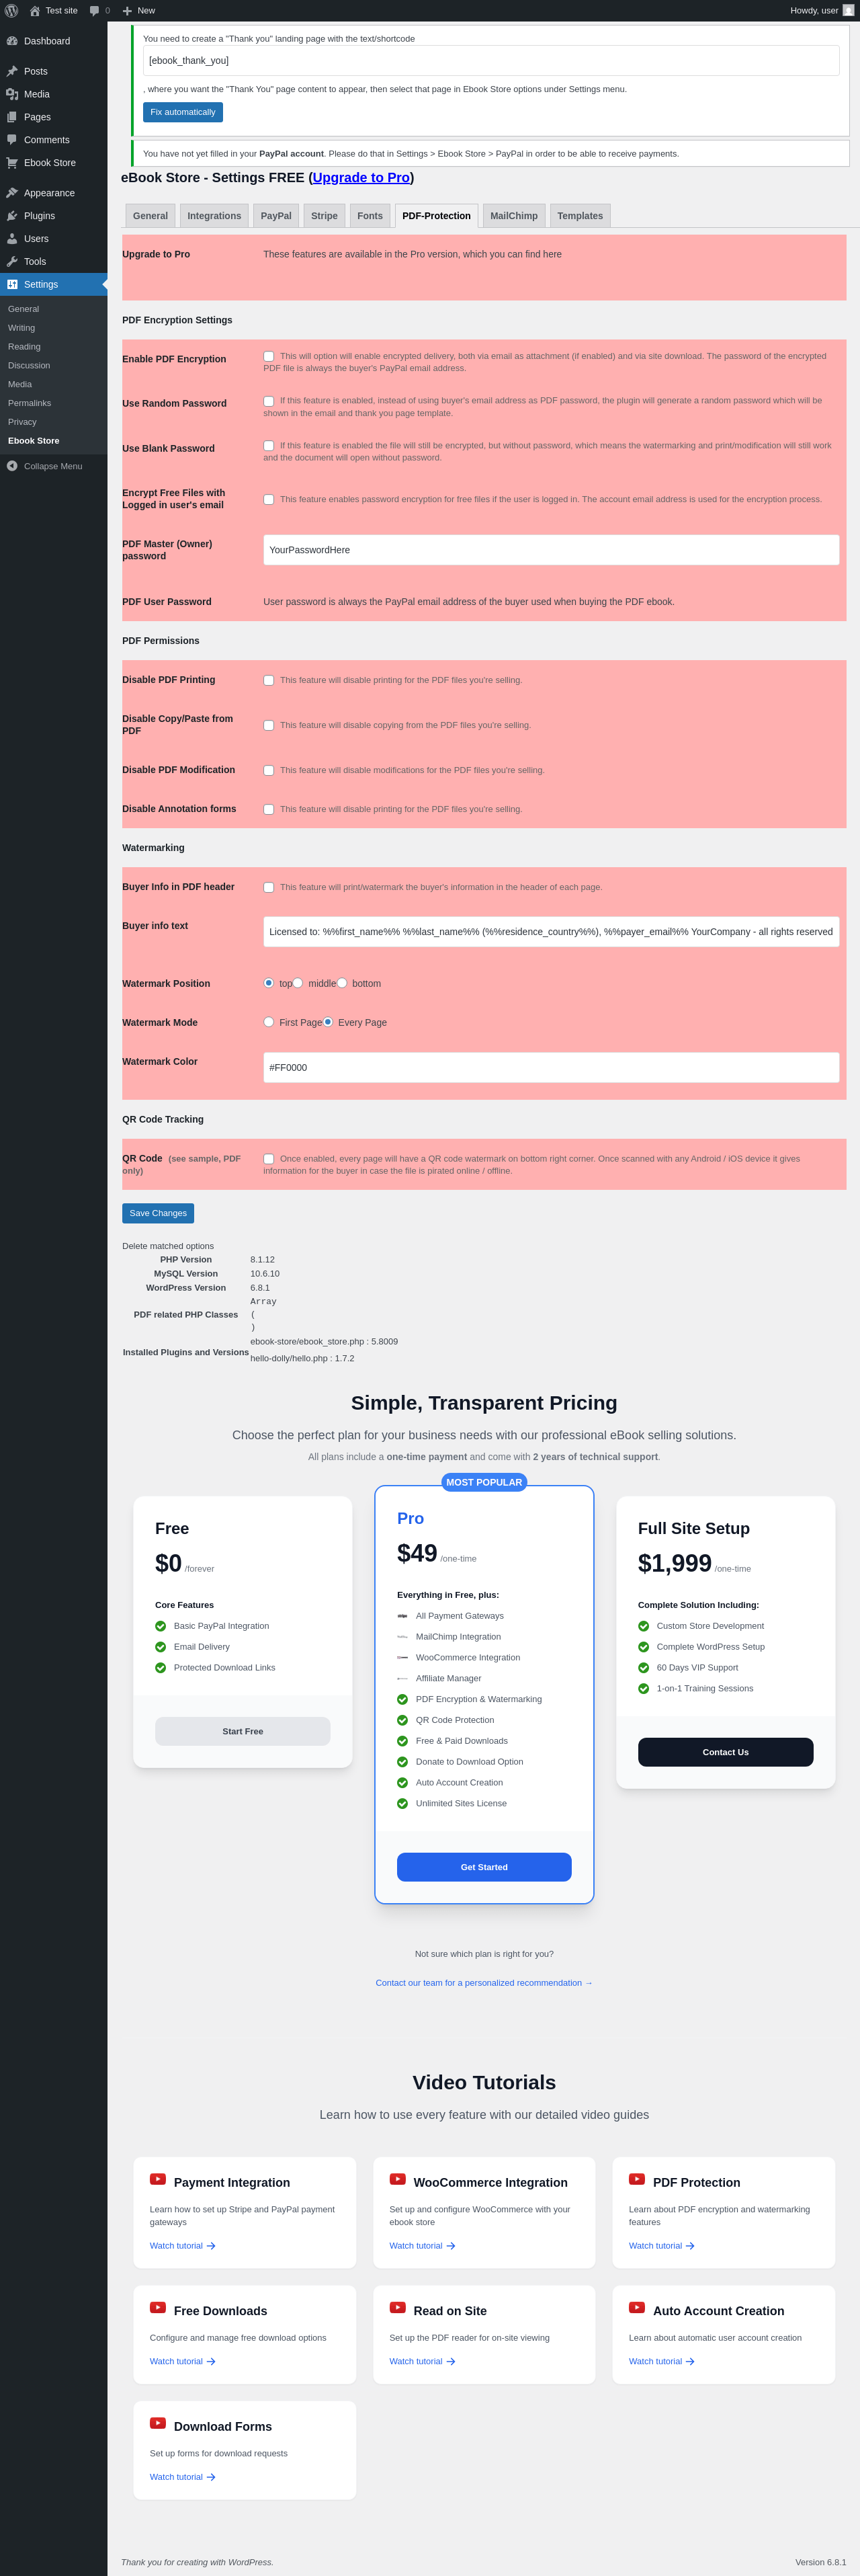Choose First Page watermark mode
860x2576 pixels.
268,1022
